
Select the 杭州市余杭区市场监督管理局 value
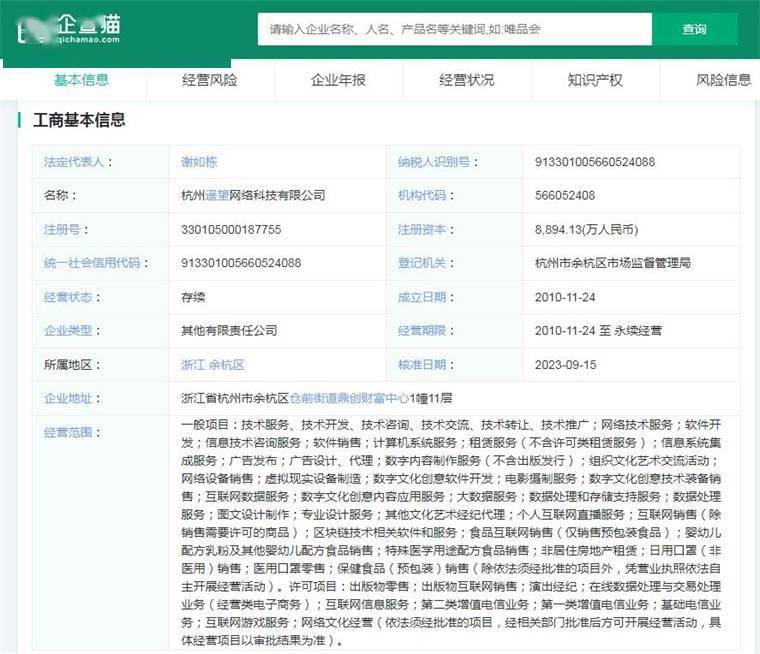point(613,263)
